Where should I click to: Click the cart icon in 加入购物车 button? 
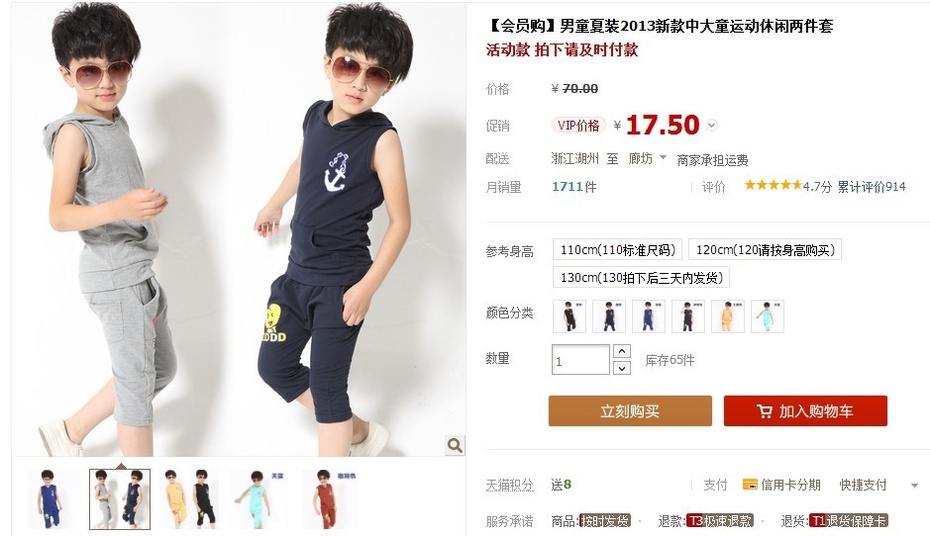tap(765, 411)
